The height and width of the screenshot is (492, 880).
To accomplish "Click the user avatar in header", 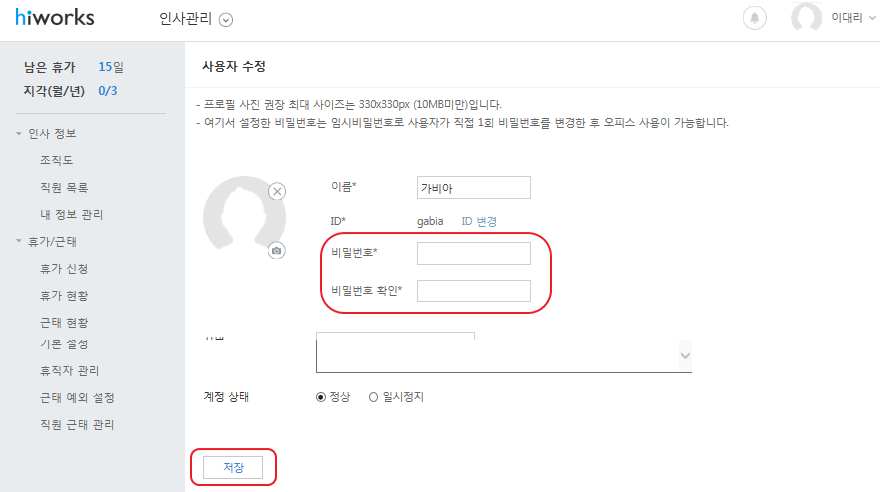I will click(806, 18).
